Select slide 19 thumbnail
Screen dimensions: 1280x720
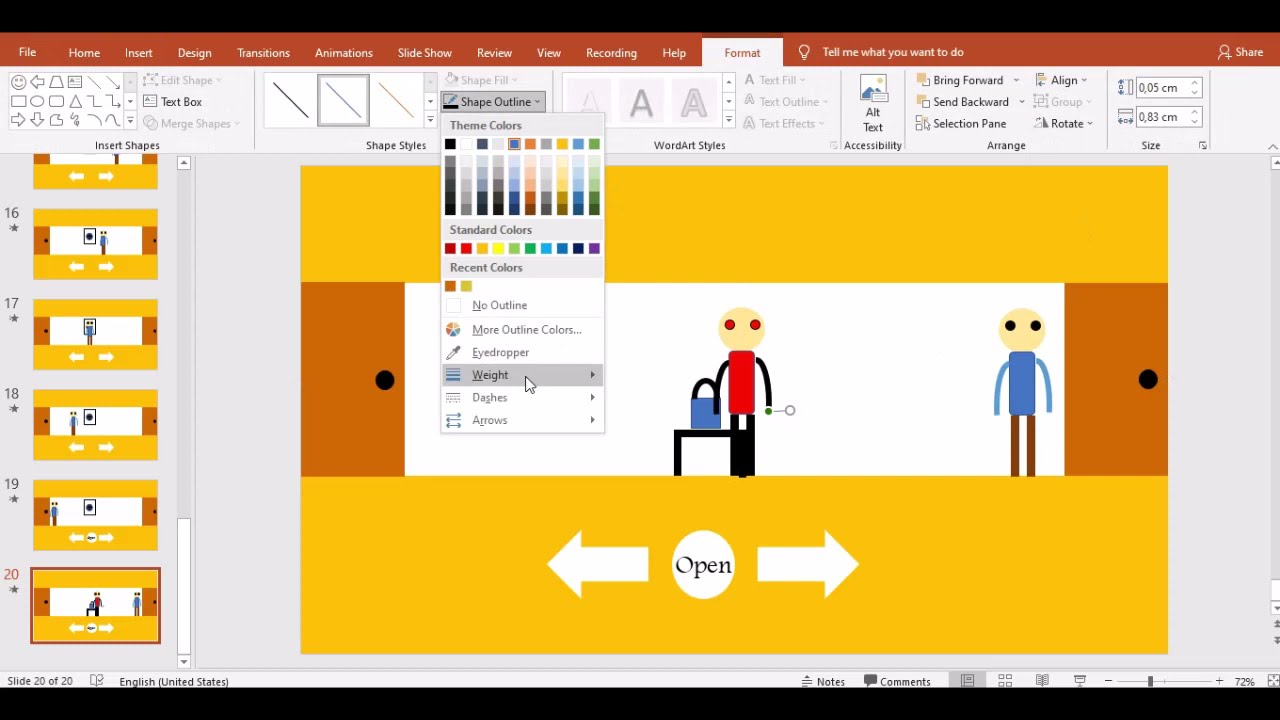[x=95, y=515]
